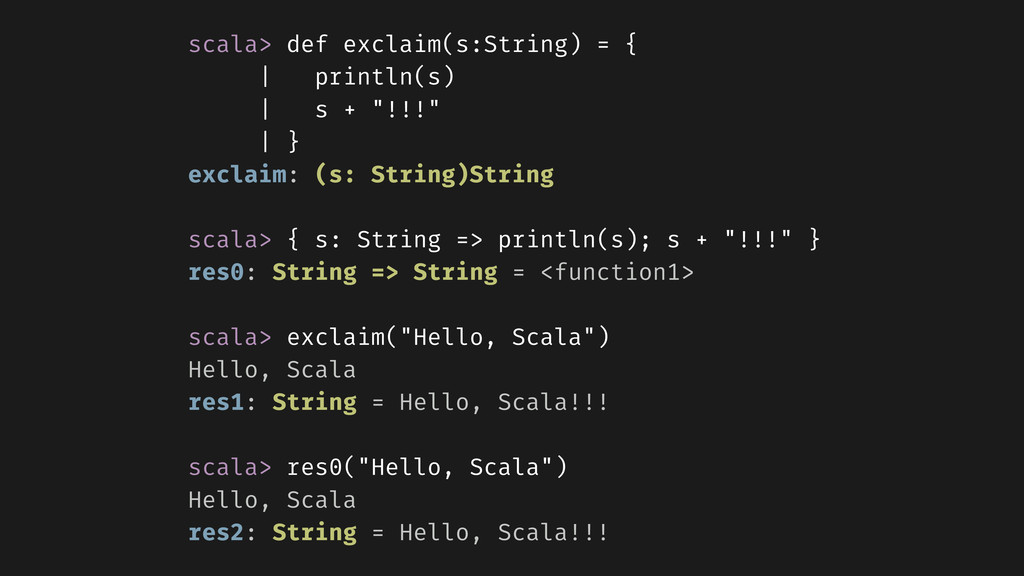Click the '<function1>' value text
This screenshot has width=1024, height=576.
coord(617,272)
